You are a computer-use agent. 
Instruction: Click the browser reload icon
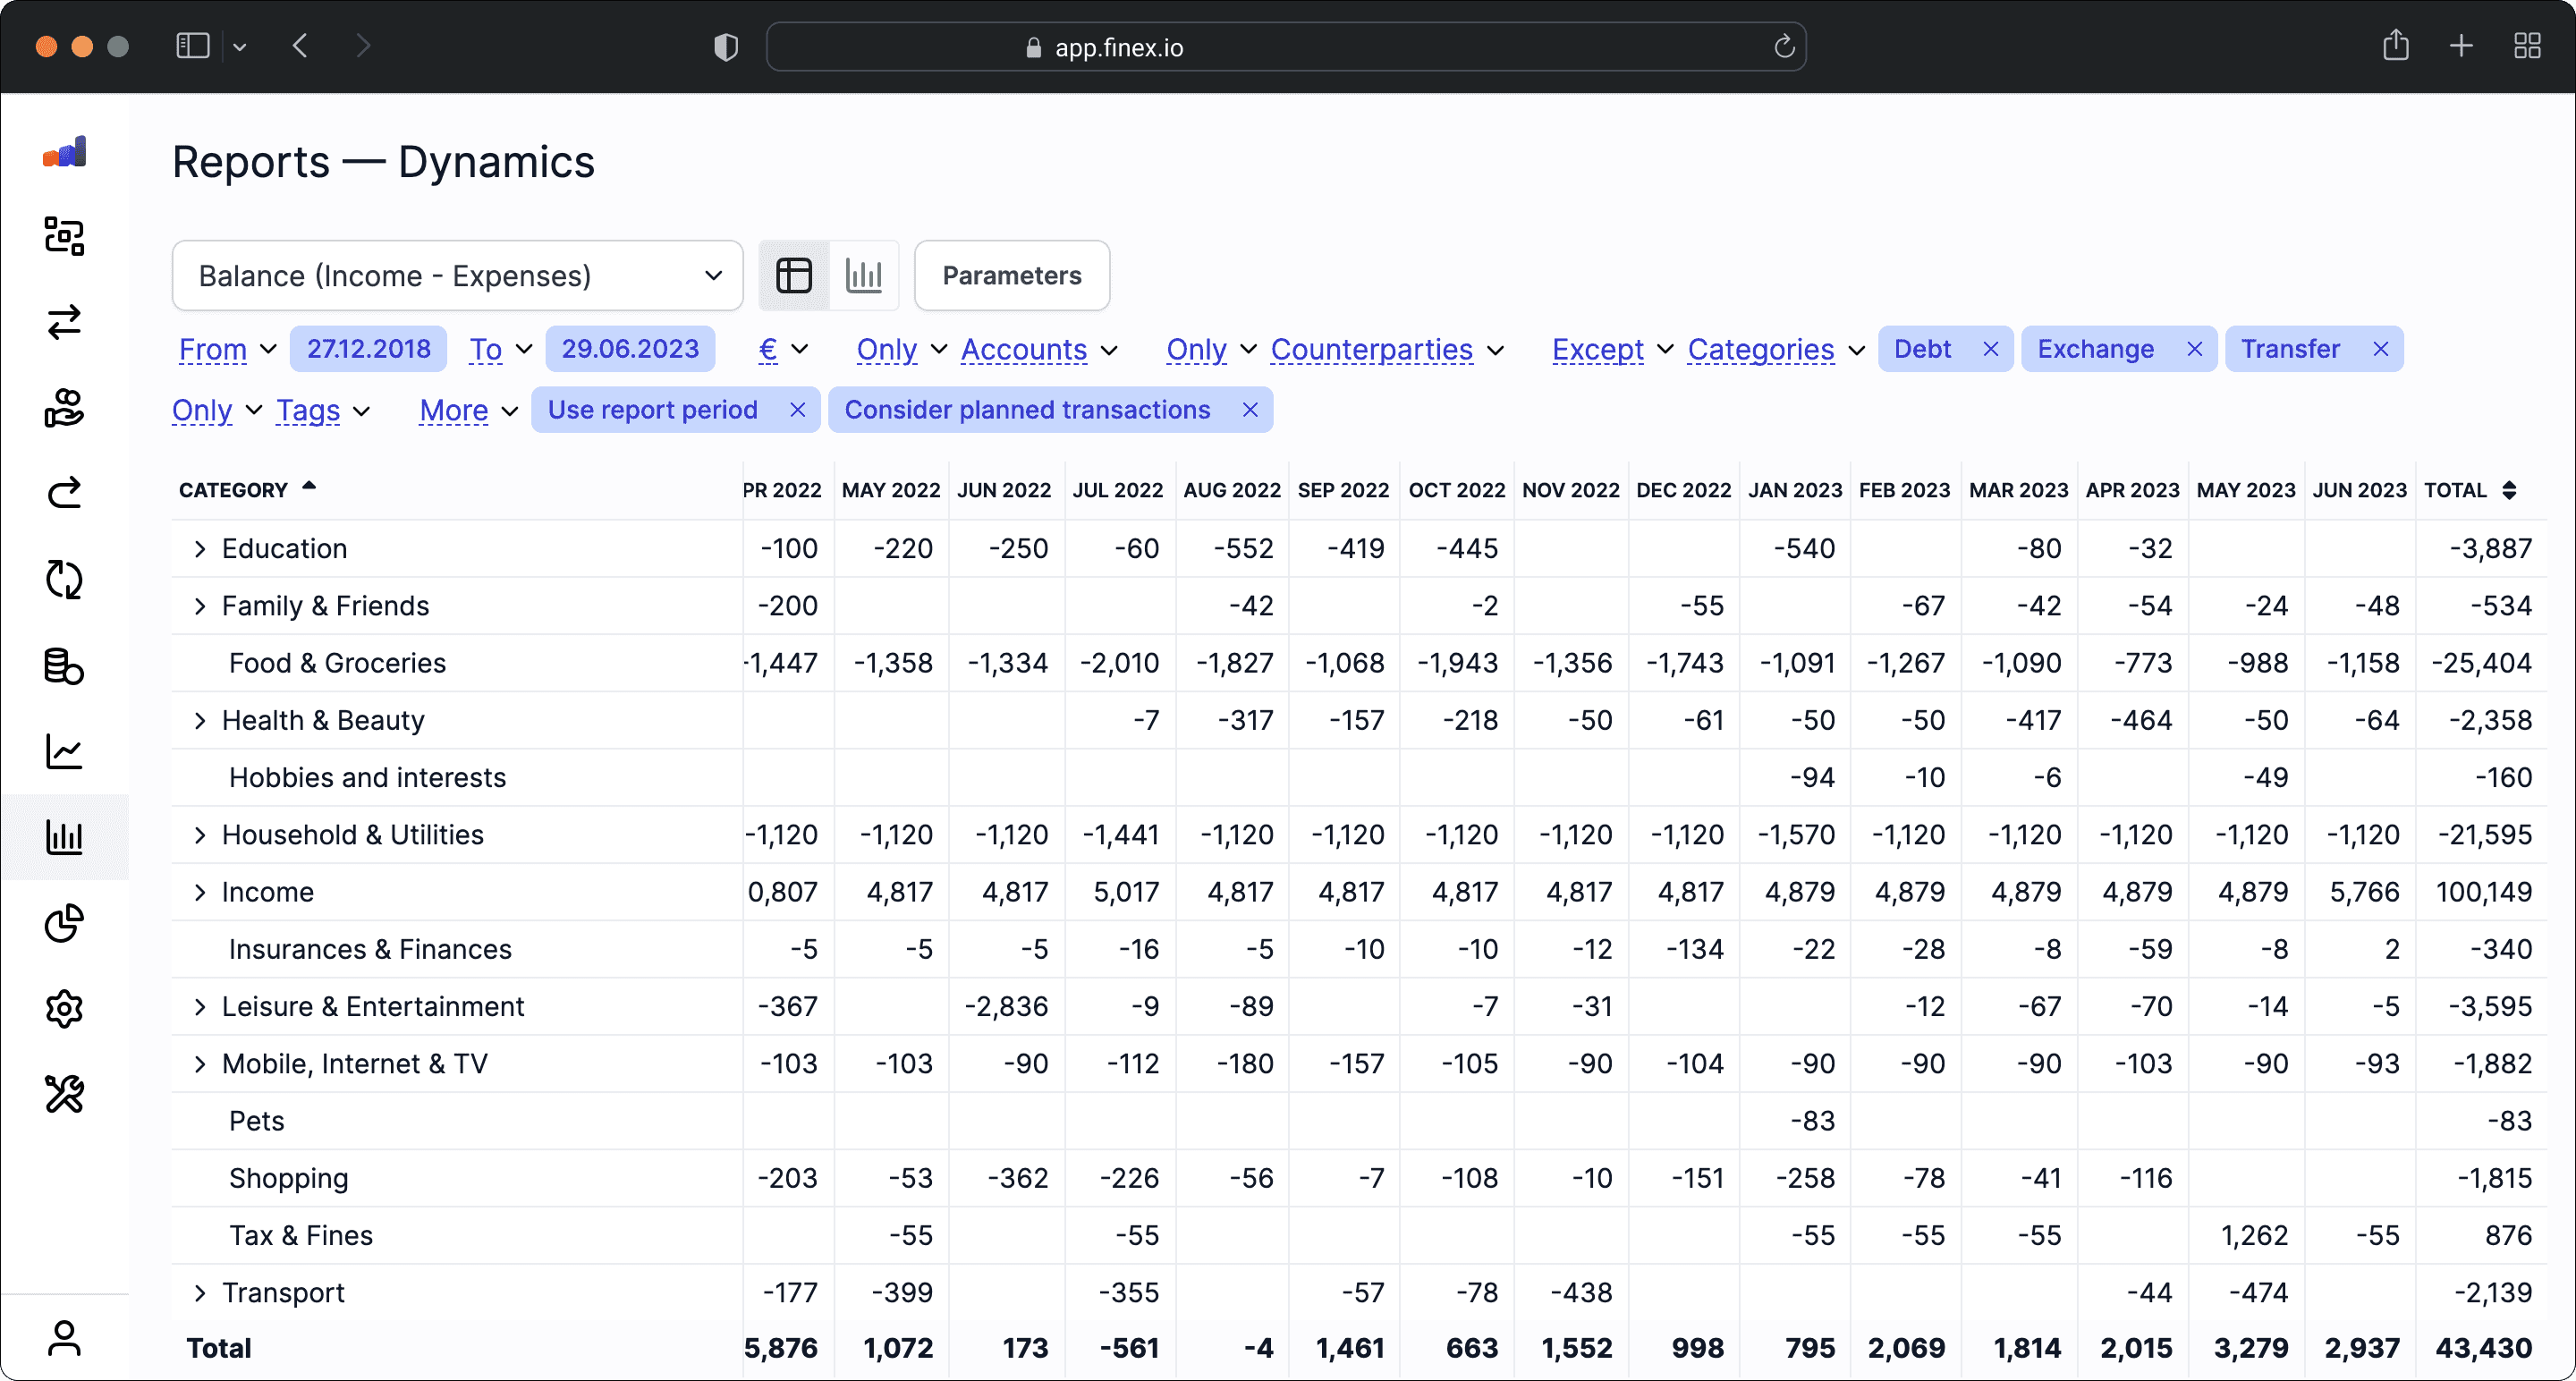click(x=1786, y=46)
